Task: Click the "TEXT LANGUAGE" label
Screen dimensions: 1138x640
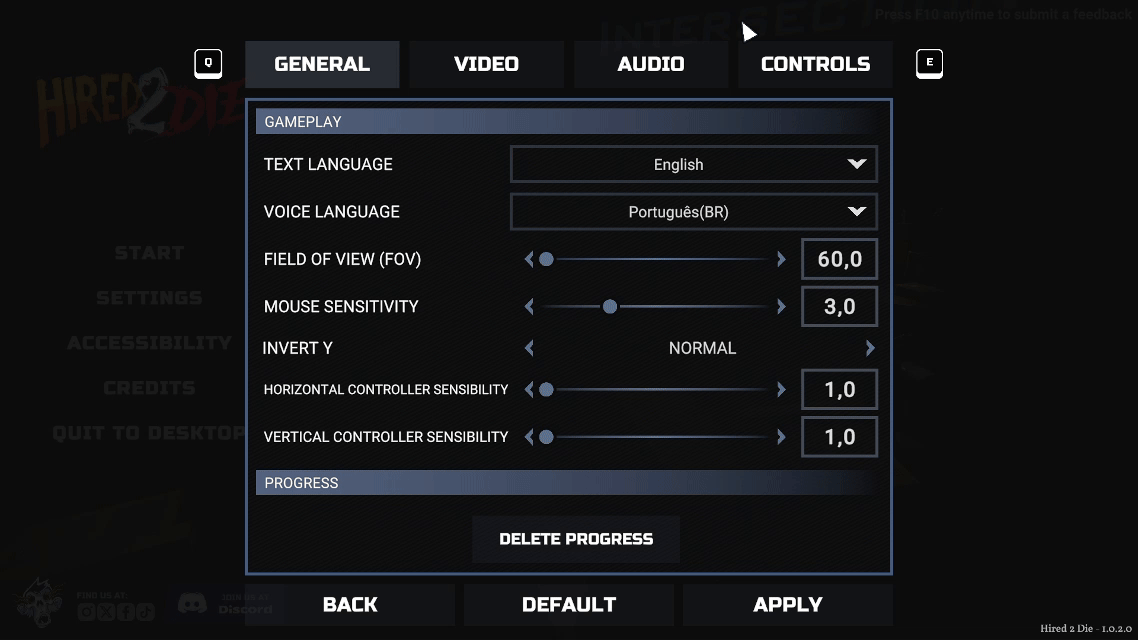Action: tap(328, 165)
